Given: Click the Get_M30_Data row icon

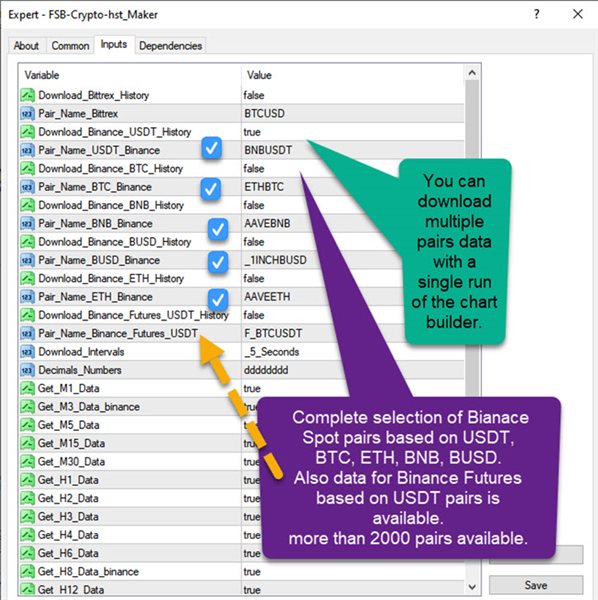Looking at the screenshot, I should click(x=28, y=461).
